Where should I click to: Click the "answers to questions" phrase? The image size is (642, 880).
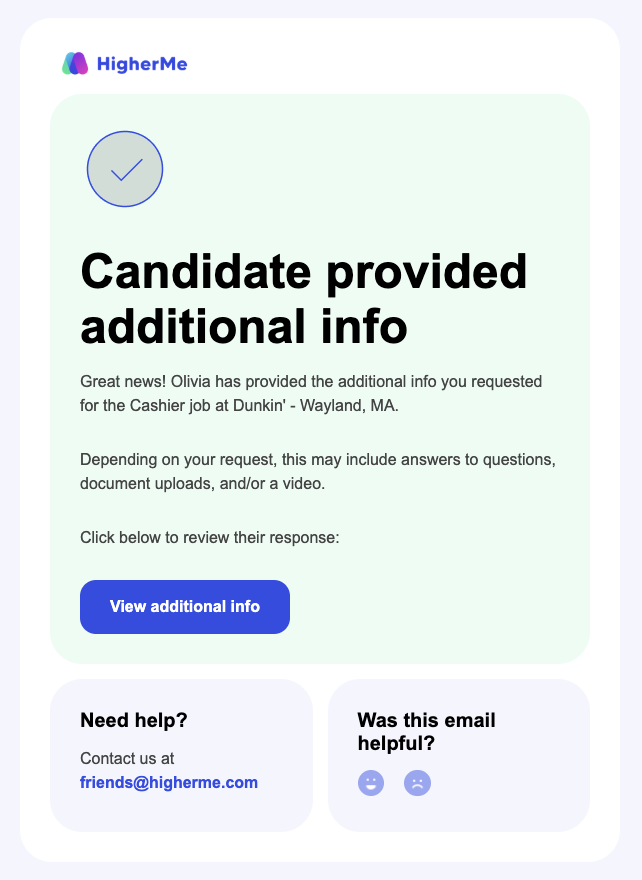481,460
